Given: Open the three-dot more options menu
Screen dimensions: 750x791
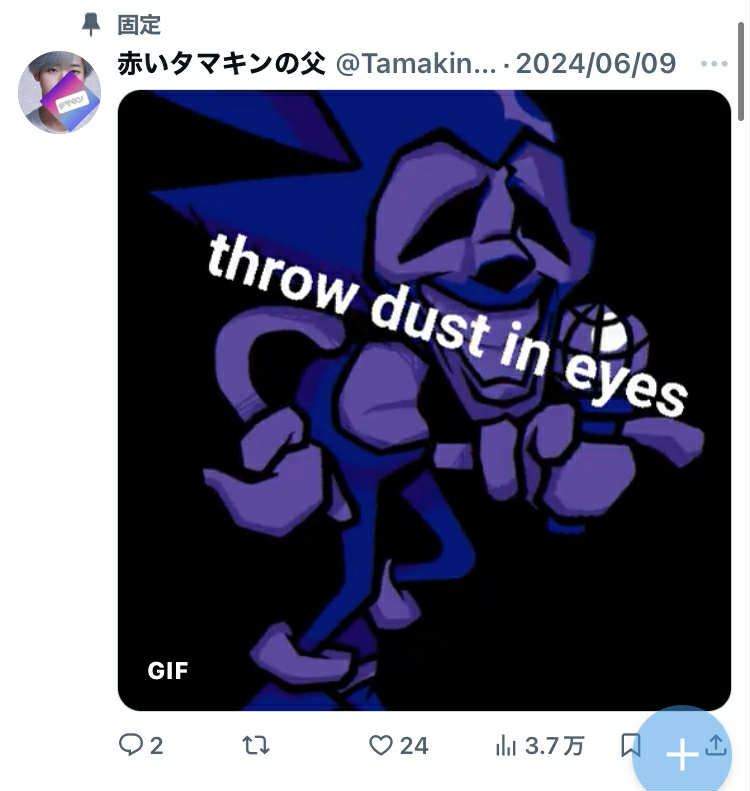Looking at the screenshot, I should click(714, 64).
